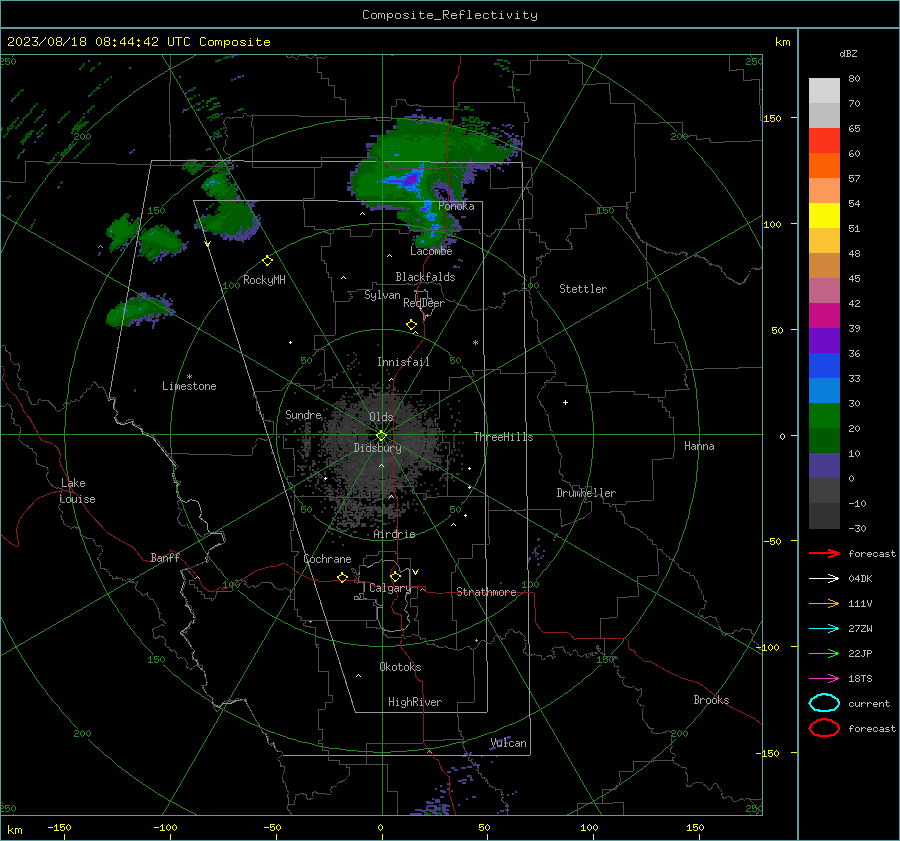Click the 80 dBZ scale value
This screenshot has width=900, height=841.
click(854, 78)
